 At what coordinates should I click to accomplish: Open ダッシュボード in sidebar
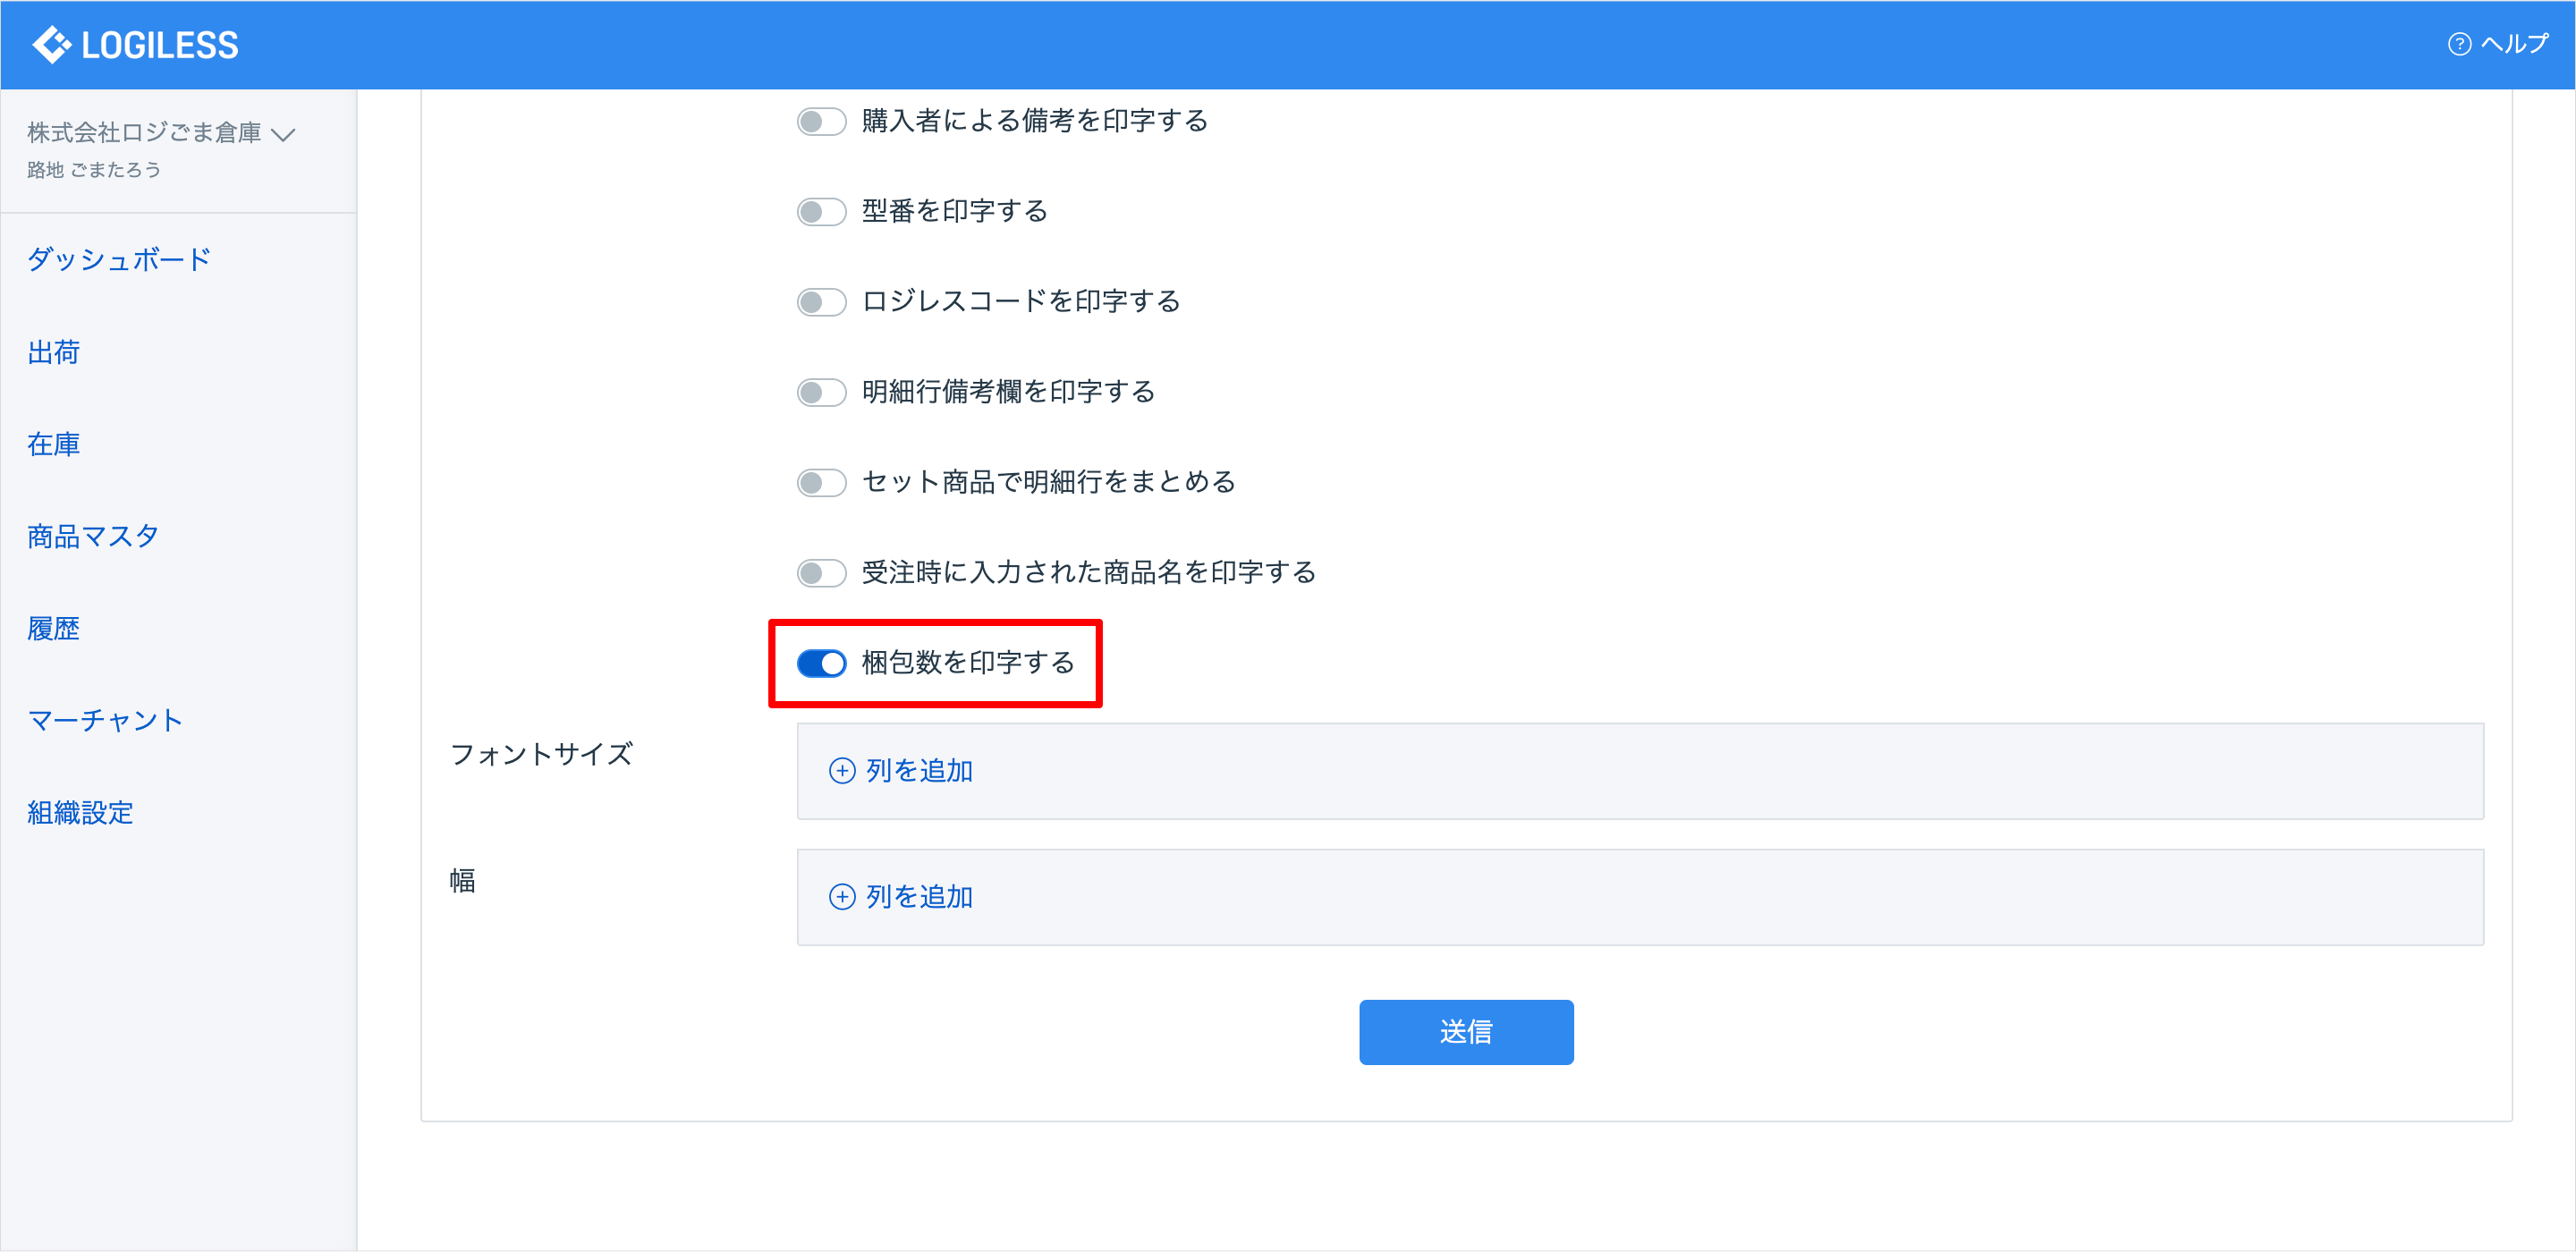click(x=119, y=260)
